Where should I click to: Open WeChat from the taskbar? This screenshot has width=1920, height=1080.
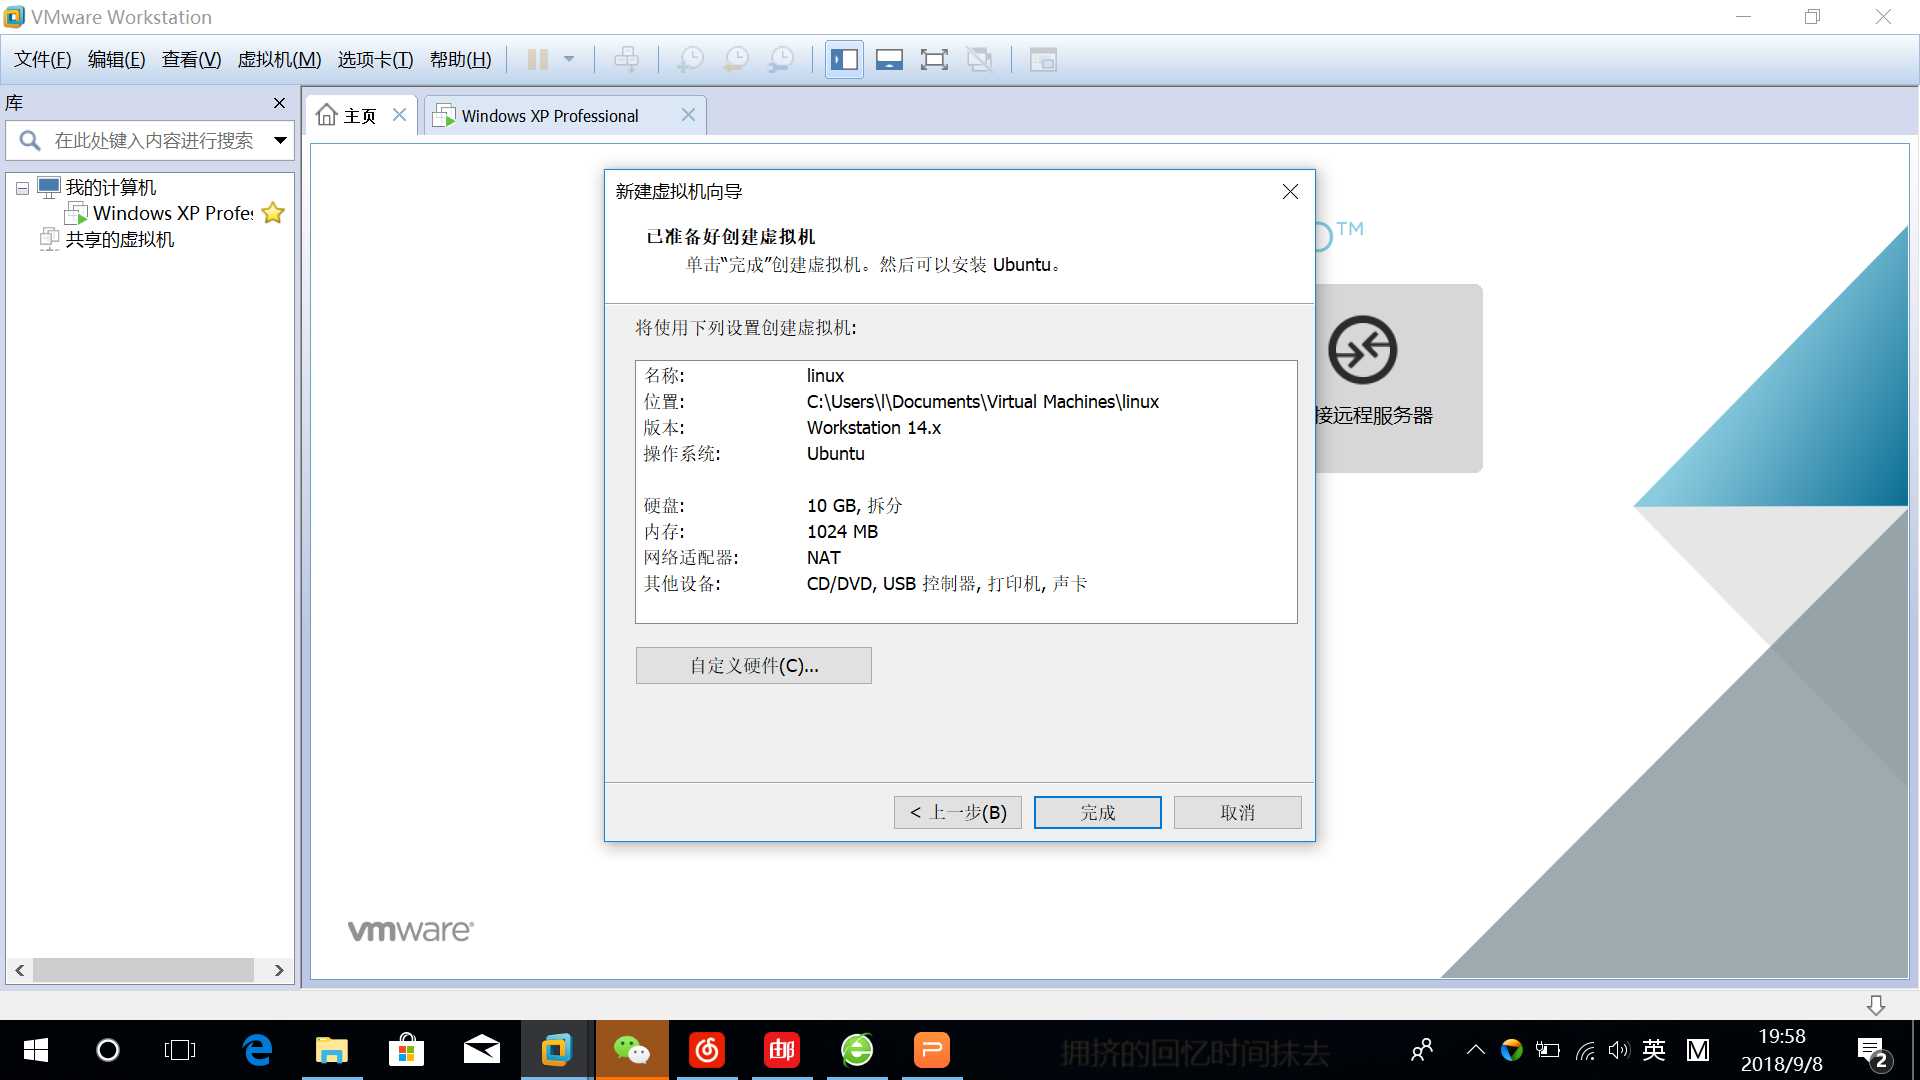pyautogui.click(x=632, y=1050)
